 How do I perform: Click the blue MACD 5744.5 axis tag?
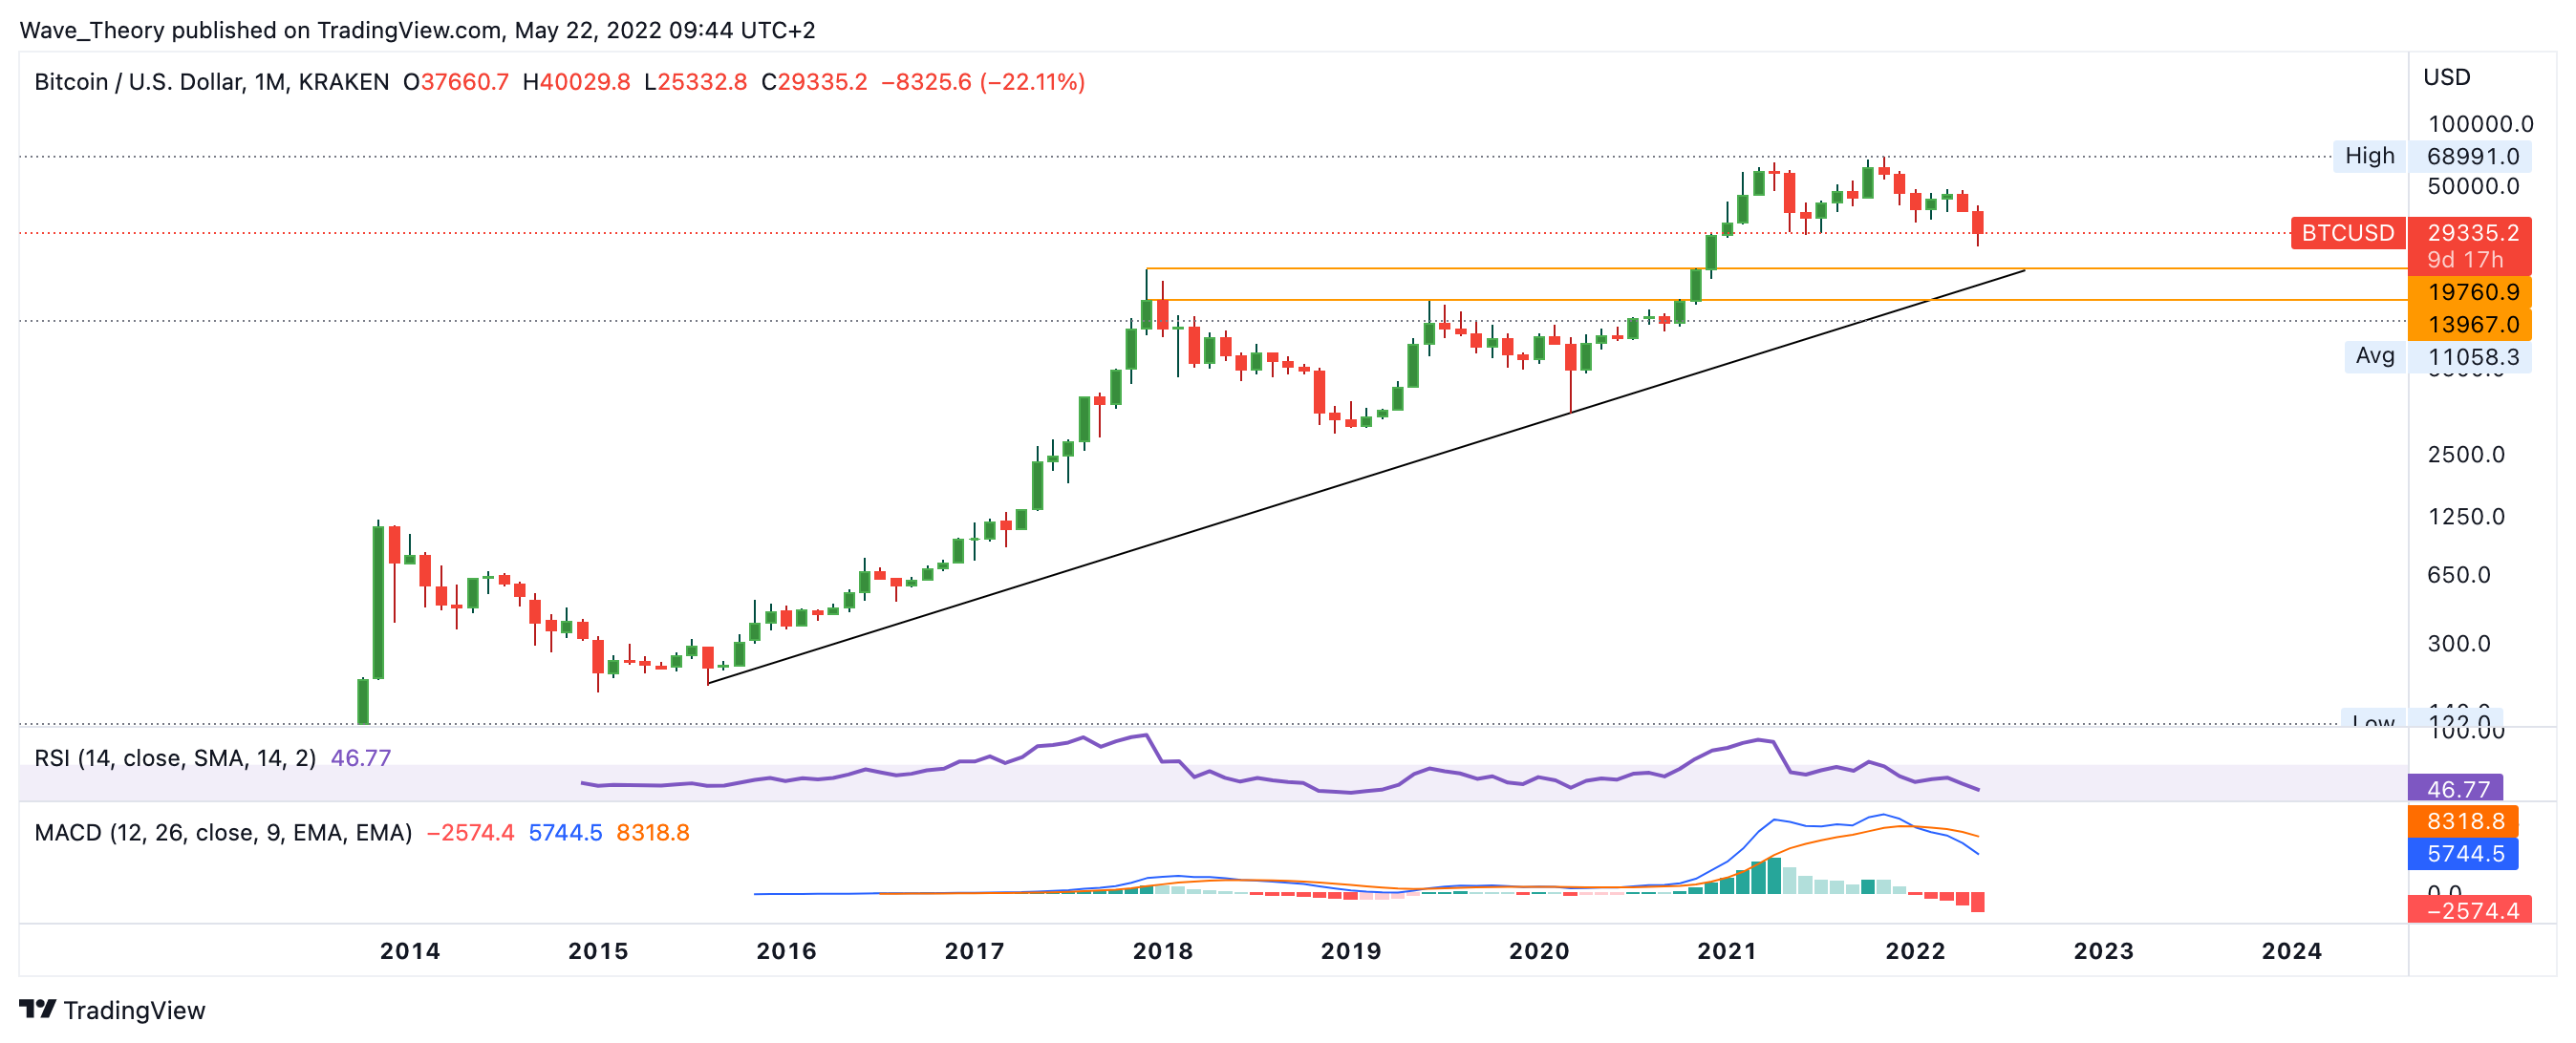click(x=2463, y=853)
